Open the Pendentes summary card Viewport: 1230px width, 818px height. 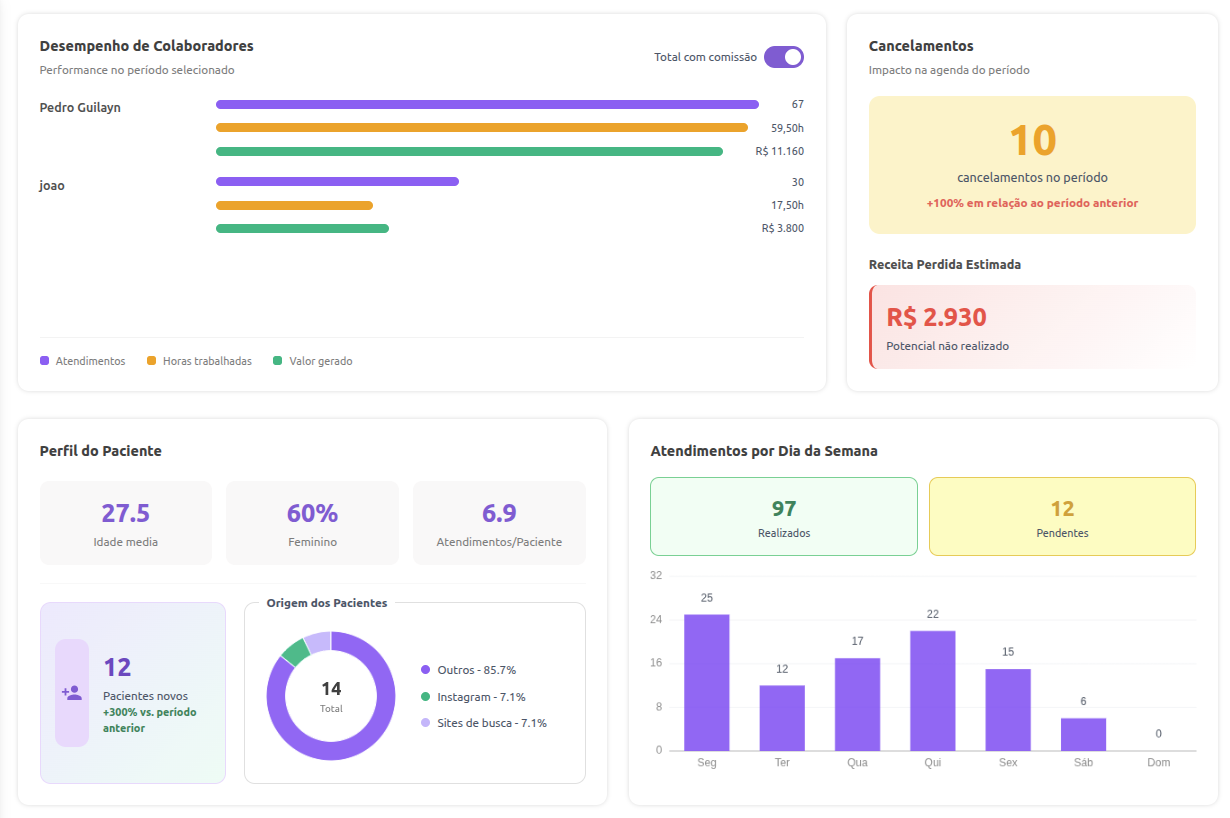pos(1062,516)
